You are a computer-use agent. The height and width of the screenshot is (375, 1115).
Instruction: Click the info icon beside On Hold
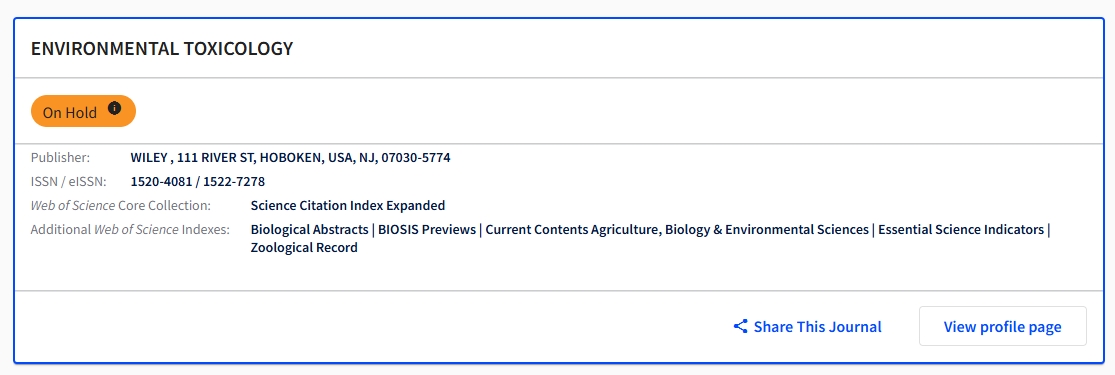(114, 108)
